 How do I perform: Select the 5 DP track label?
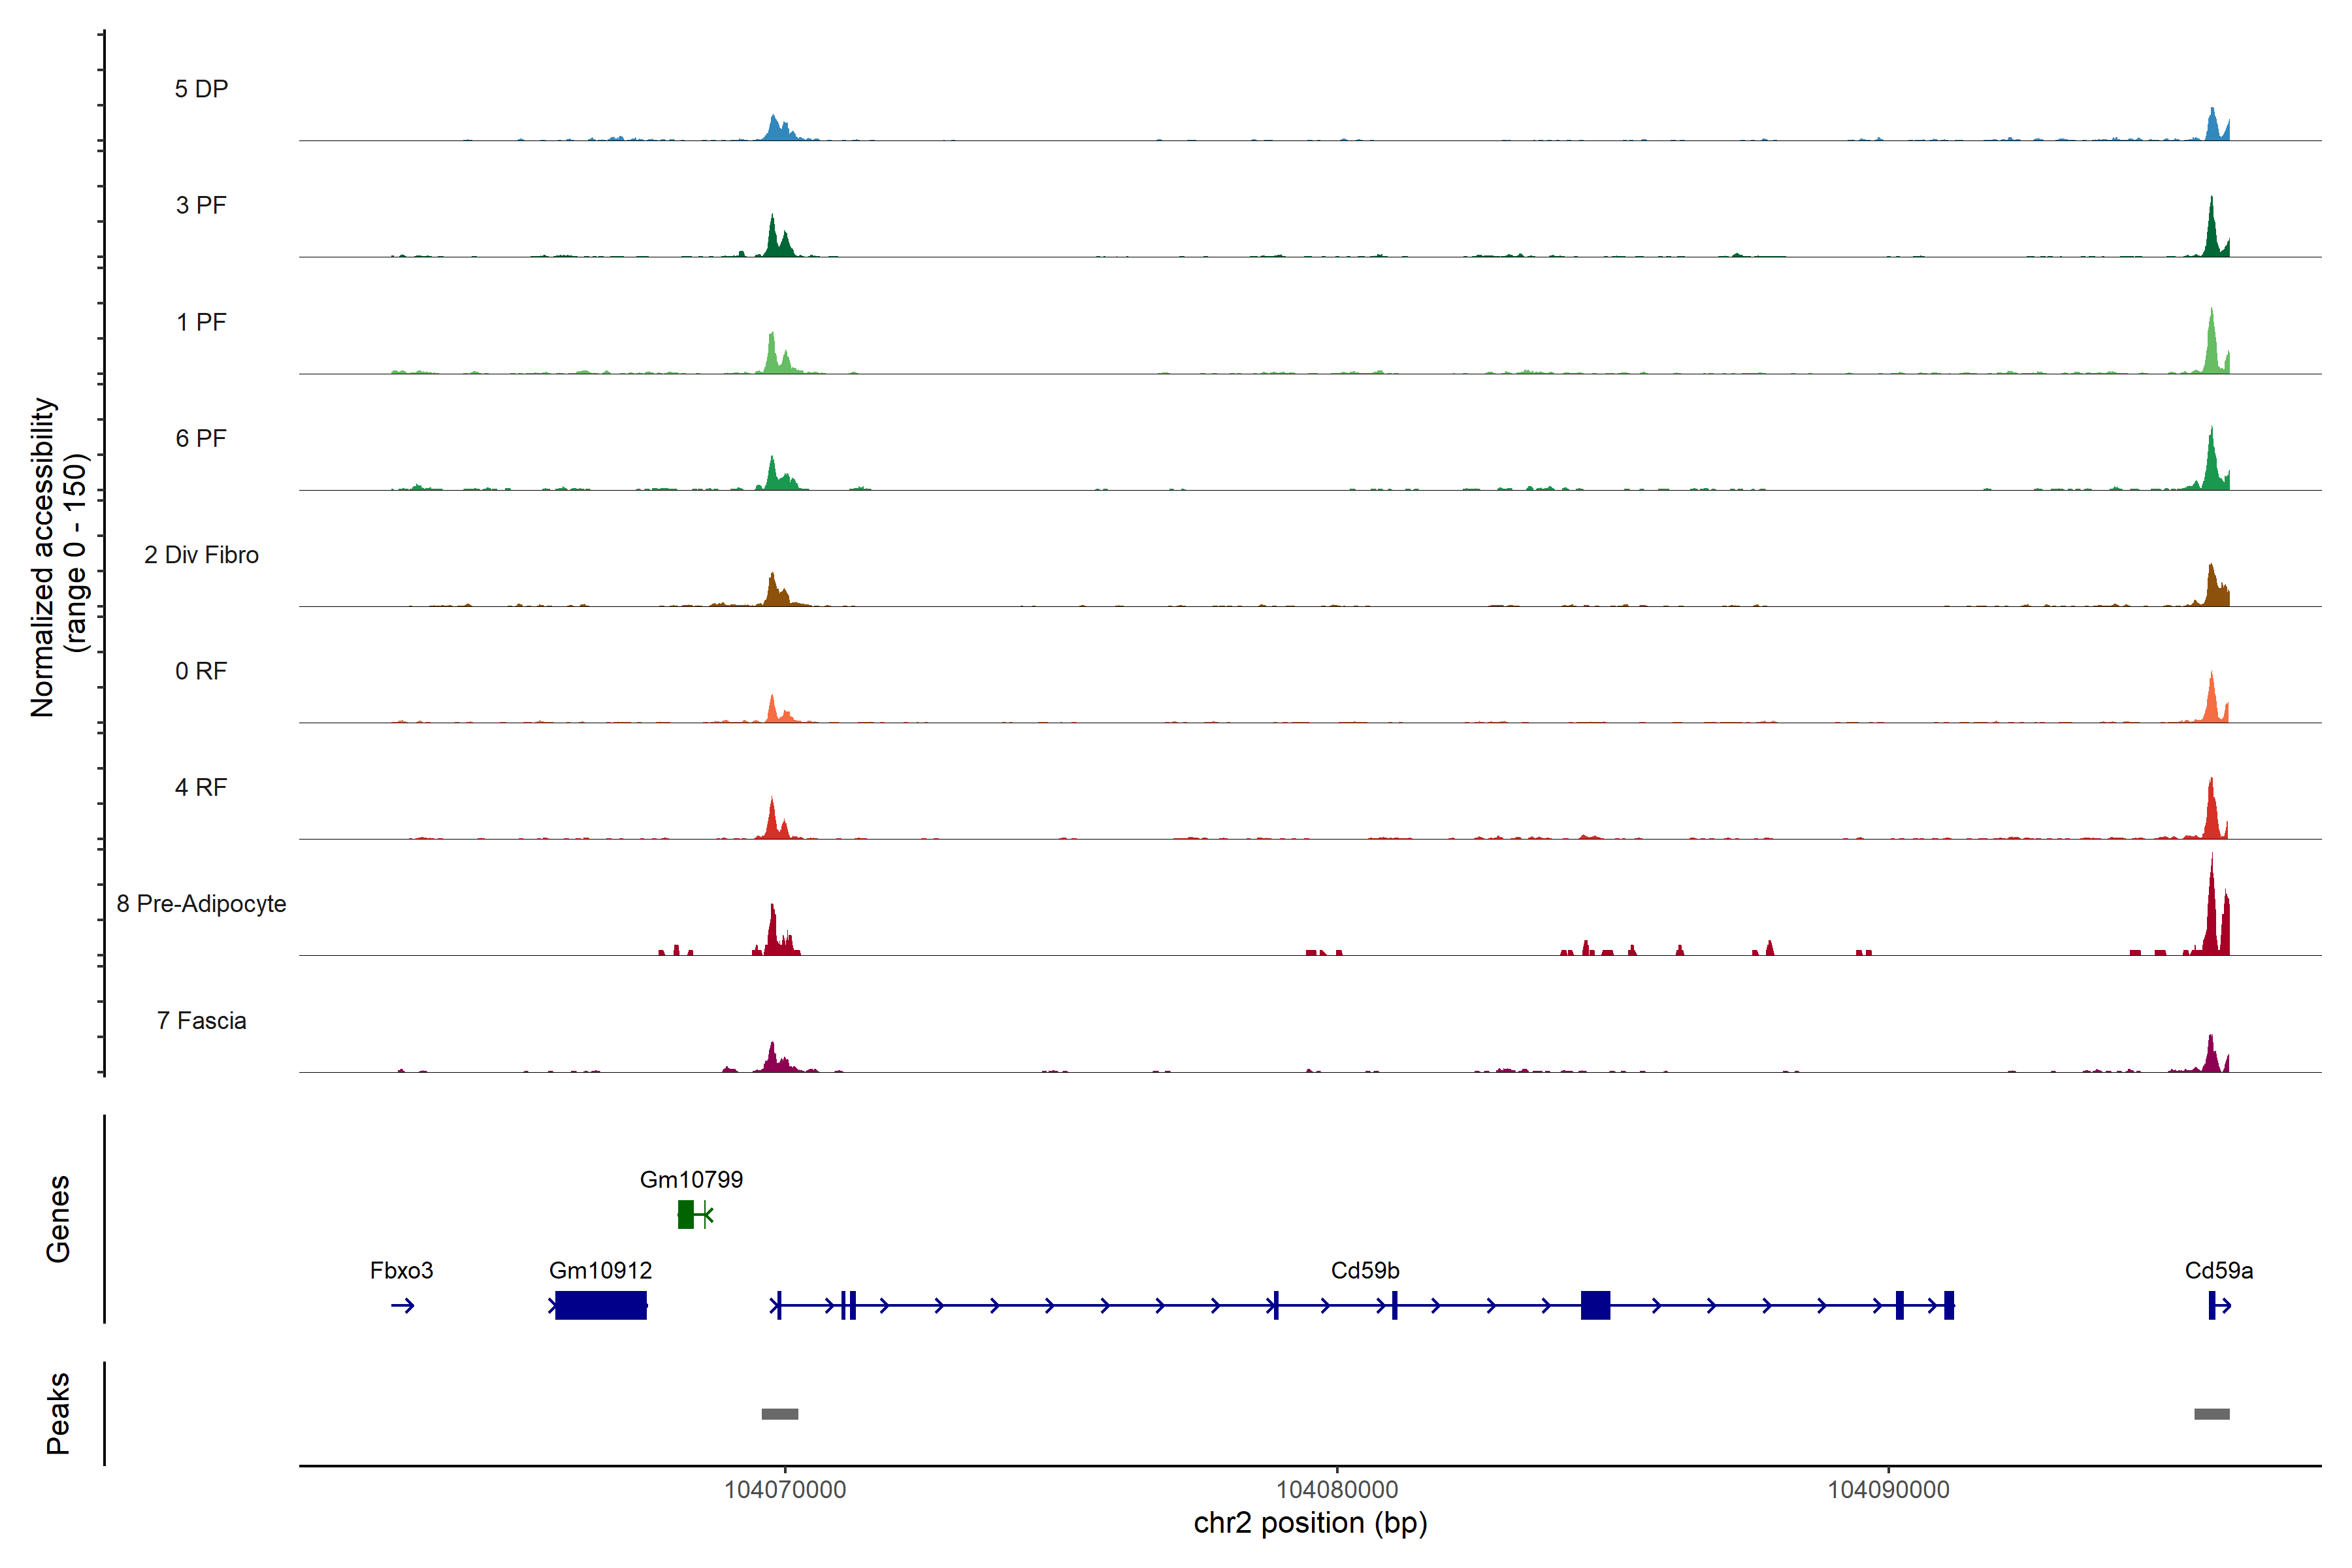(201, 89)
